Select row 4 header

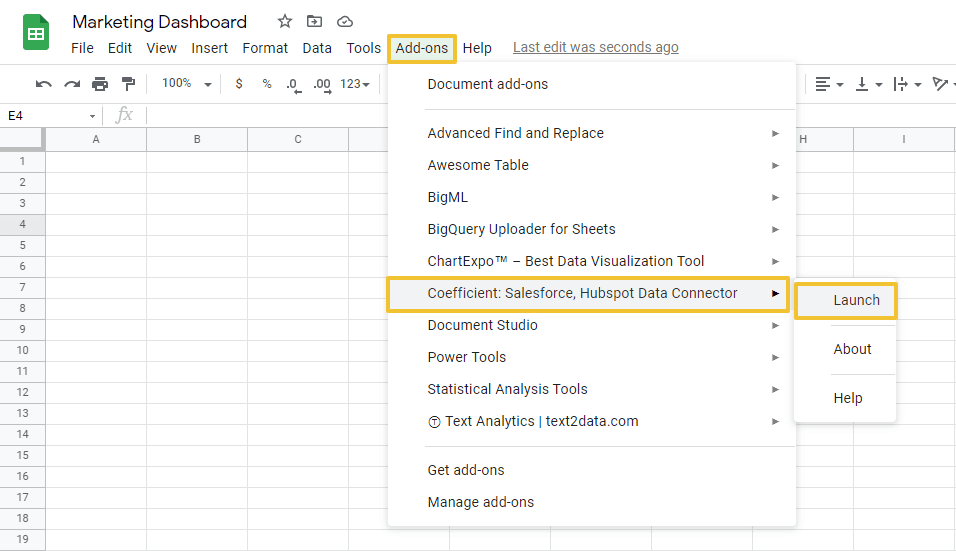coord(23,224)
